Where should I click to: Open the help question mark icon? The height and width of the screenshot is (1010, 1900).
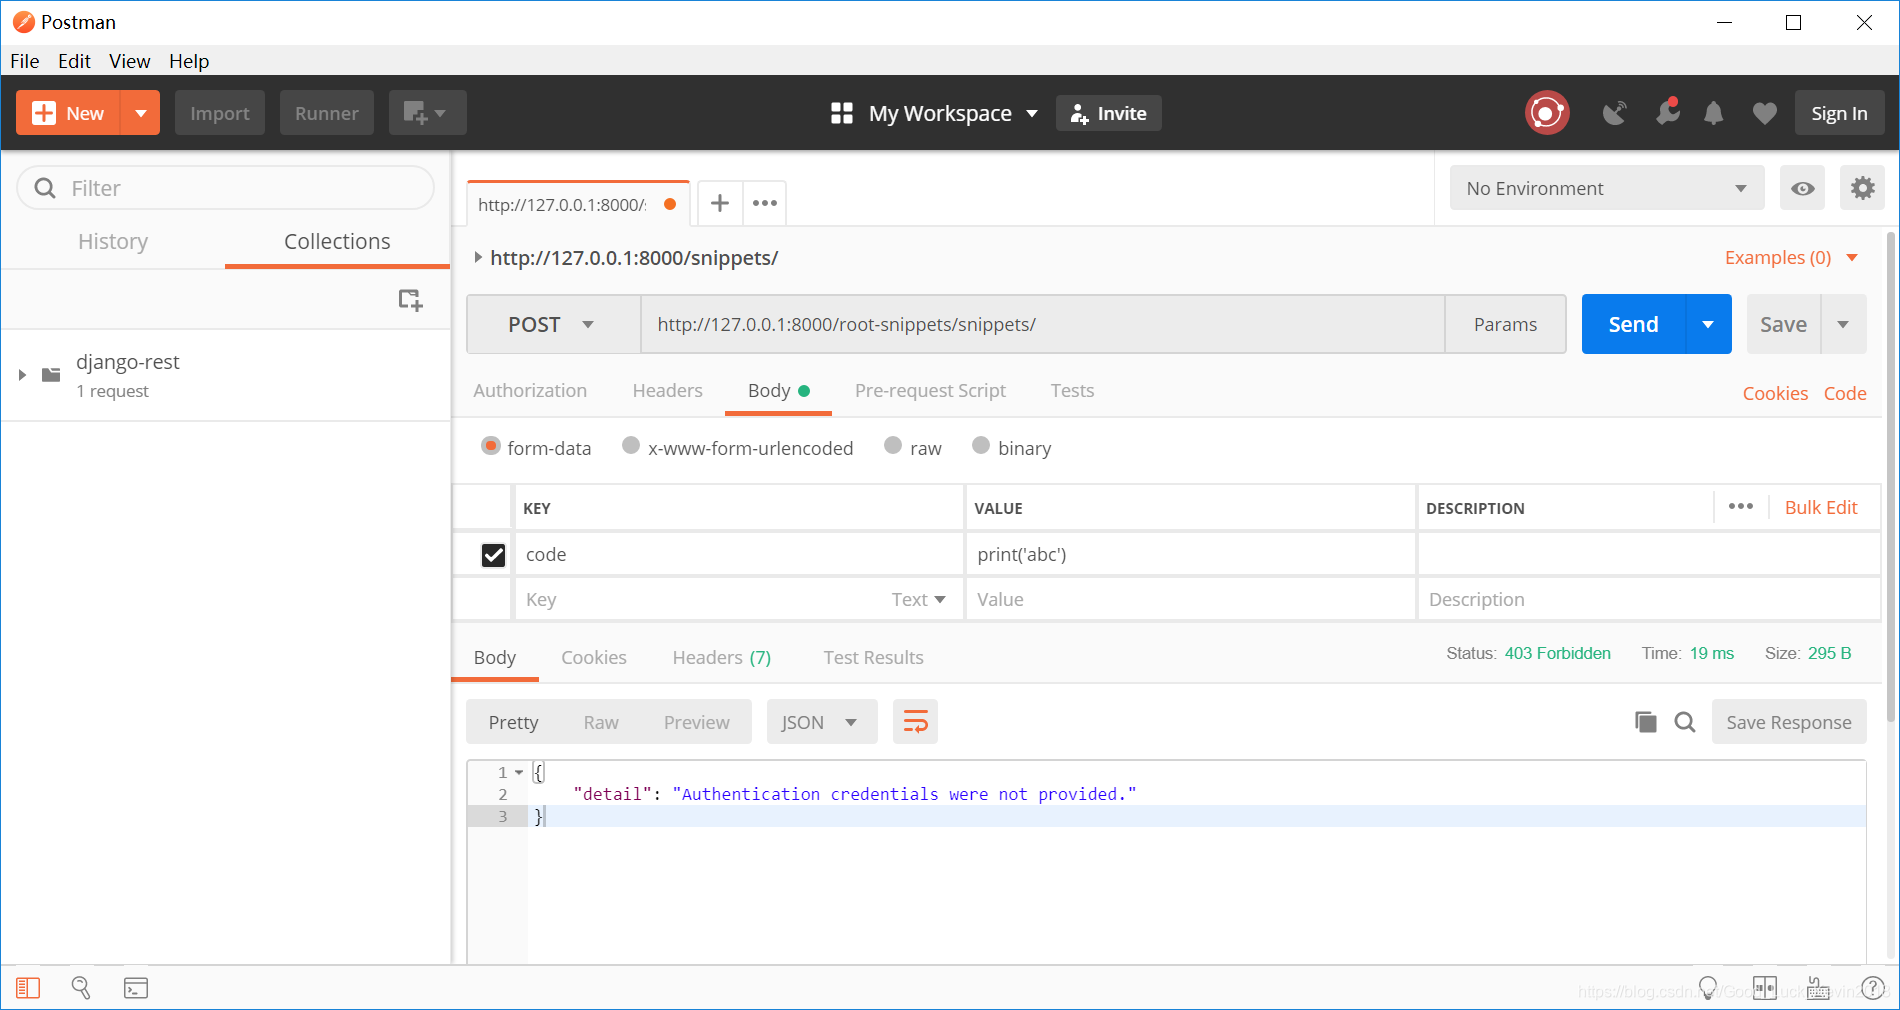tap(1873, 989)
